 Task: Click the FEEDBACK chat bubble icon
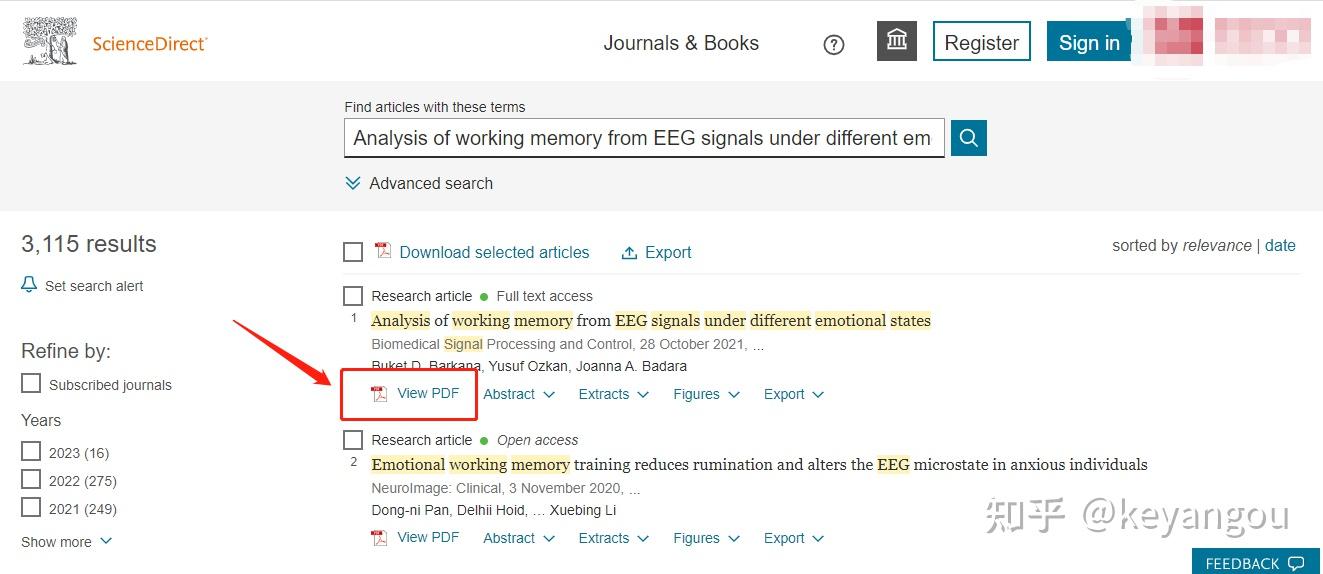1296,563
